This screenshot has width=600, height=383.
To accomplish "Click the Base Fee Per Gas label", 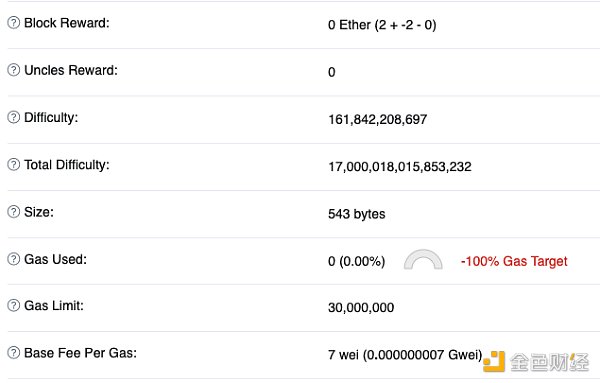I will [x=80, y=353].
